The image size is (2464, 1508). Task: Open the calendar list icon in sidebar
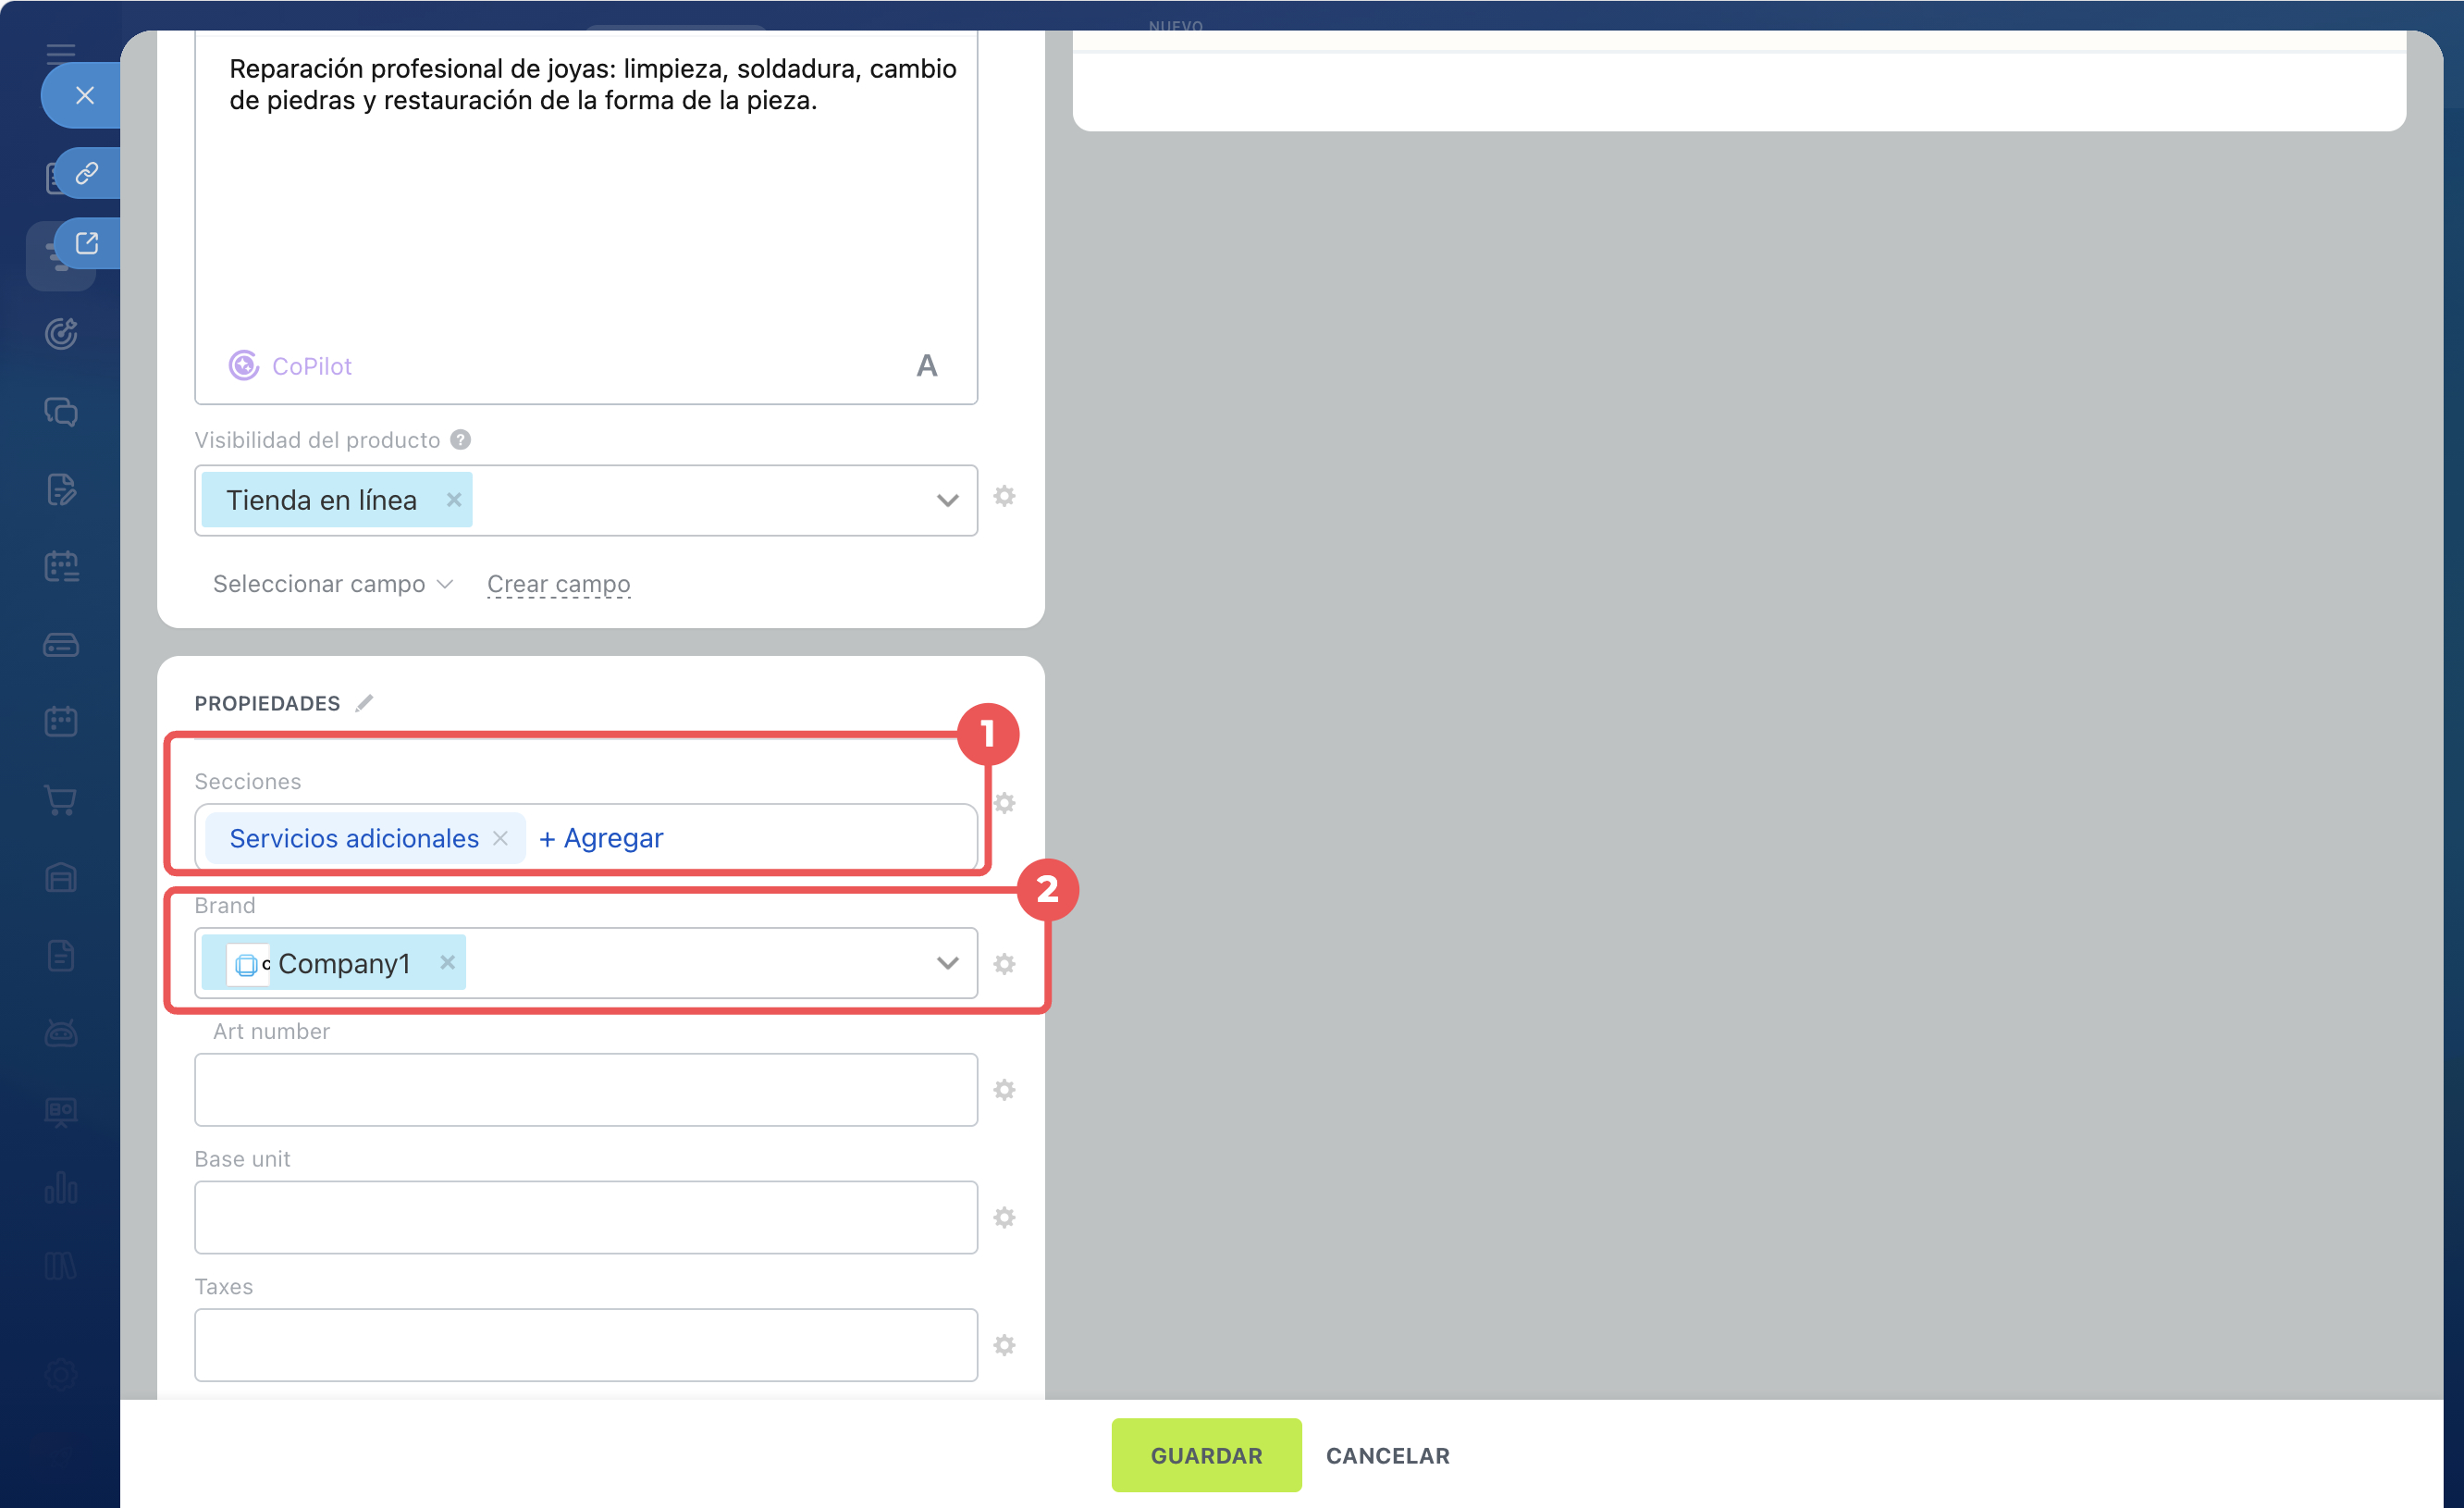tap(61, 567)
